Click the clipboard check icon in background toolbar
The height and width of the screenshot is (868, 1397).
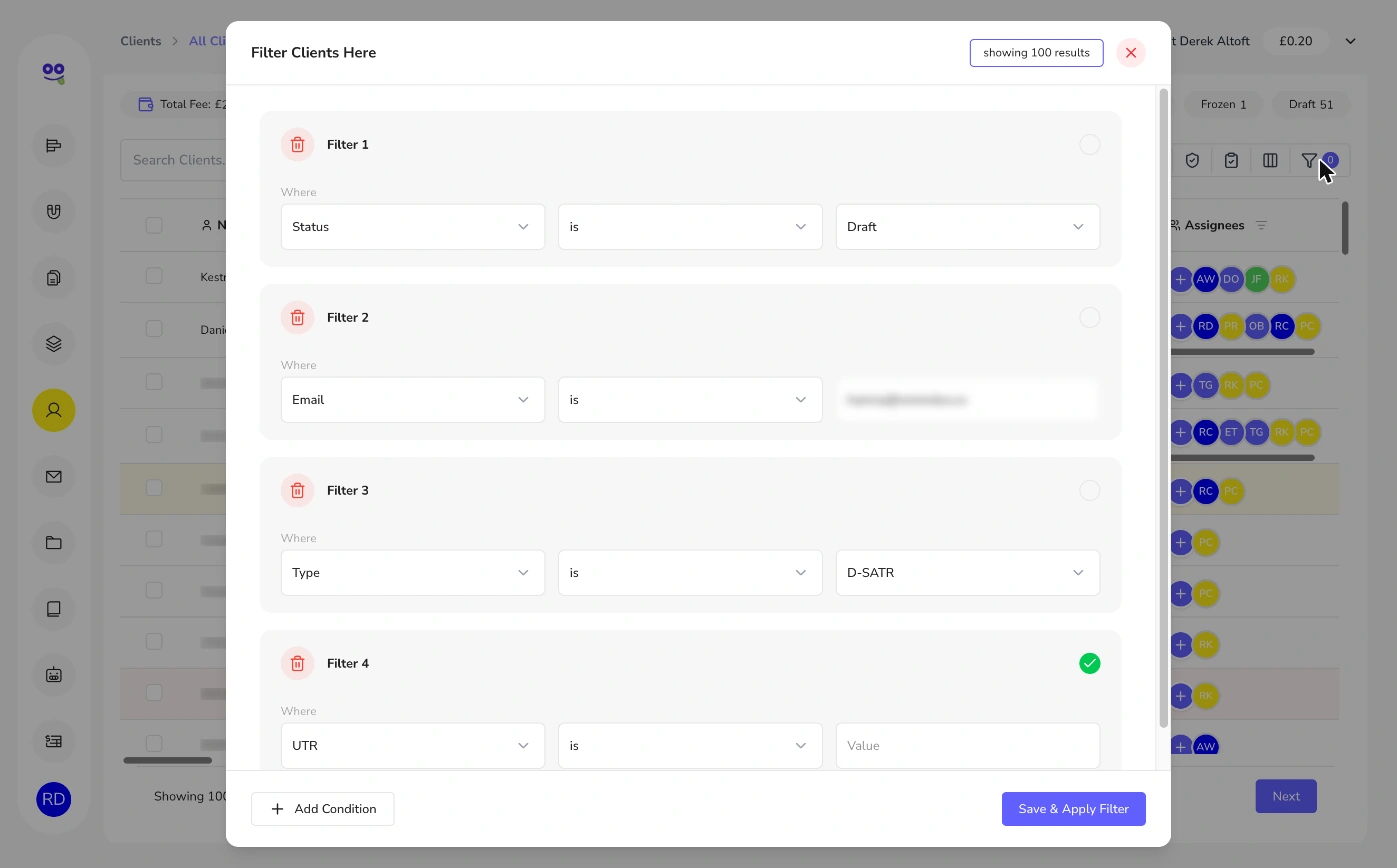[1231, 160]
